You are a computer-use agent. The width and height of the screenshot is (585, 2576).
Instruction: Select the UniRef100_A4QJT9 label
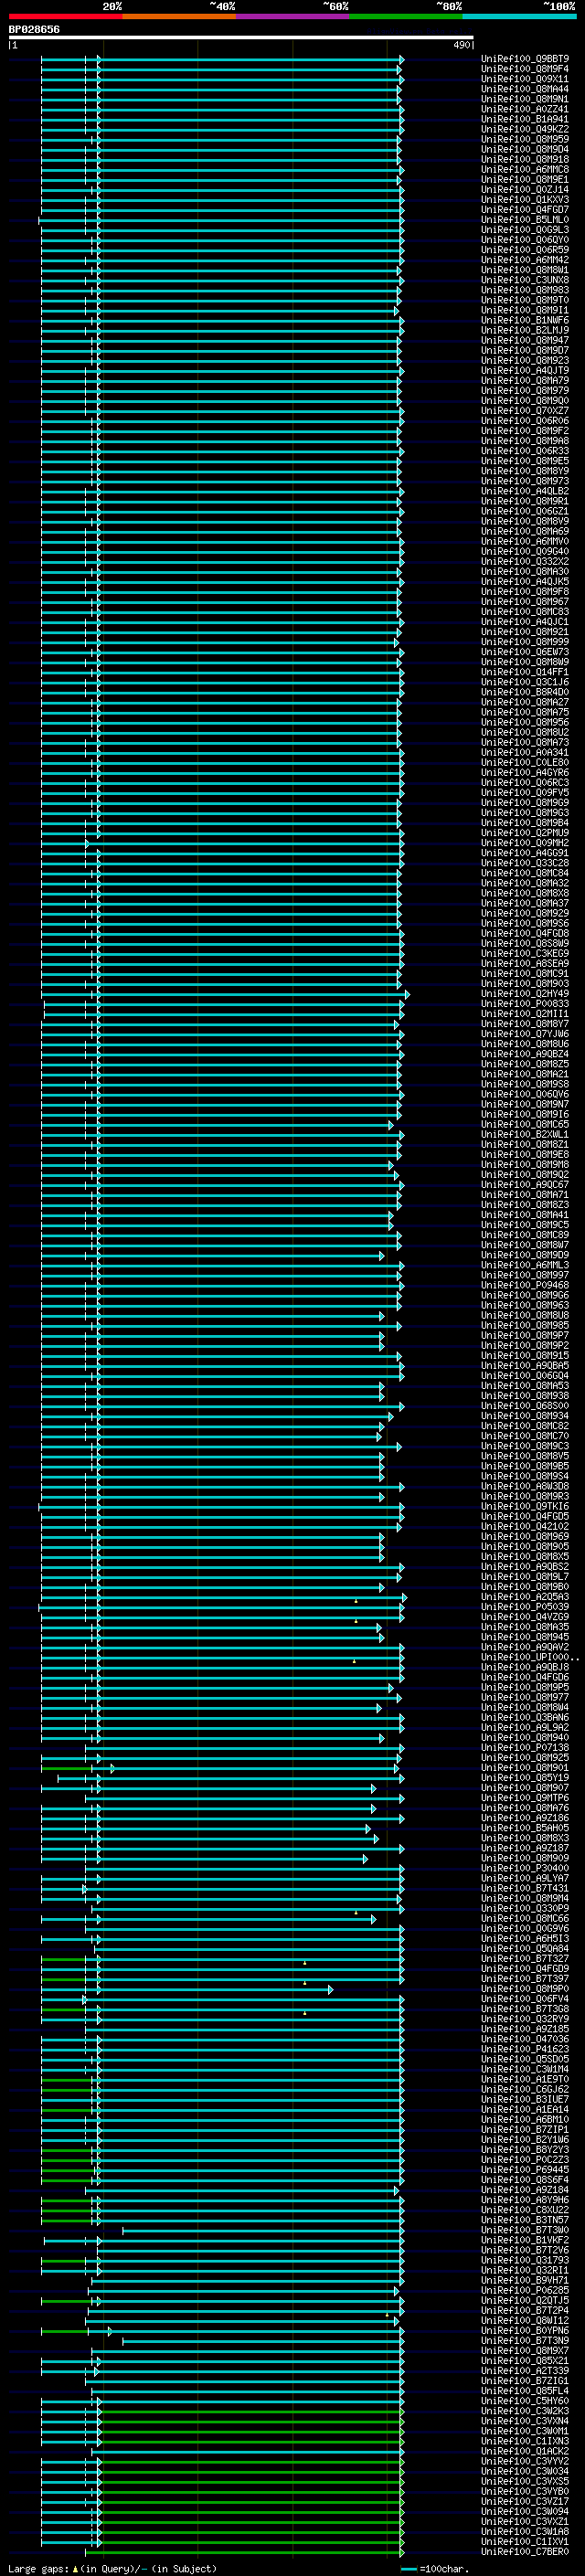[525, 371]
